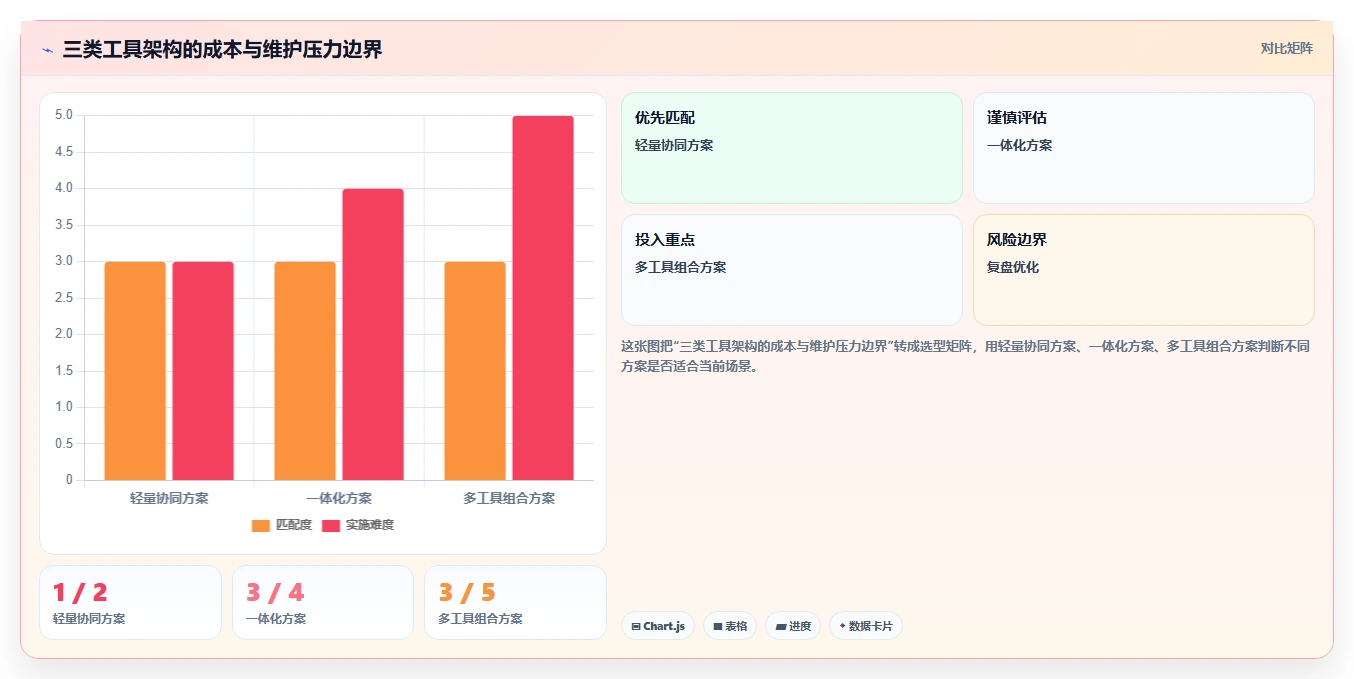This screenshot has height=679, width=1354.
Task: Click the 5.0 y-axis tick label
Action: (x=63, y=115)
